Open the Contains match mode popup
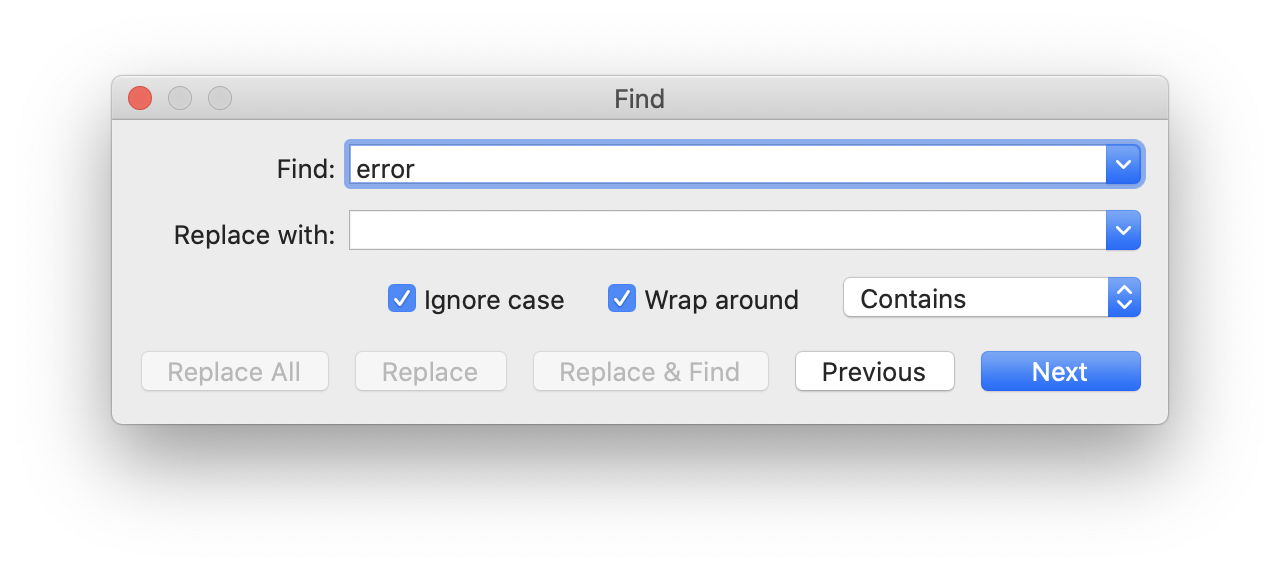This screenshot has height=572, width=1280. 975,298
